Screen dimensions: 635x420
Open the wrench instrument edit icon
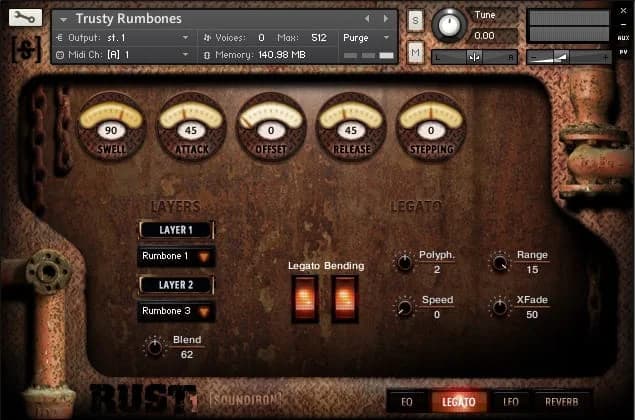25,17
